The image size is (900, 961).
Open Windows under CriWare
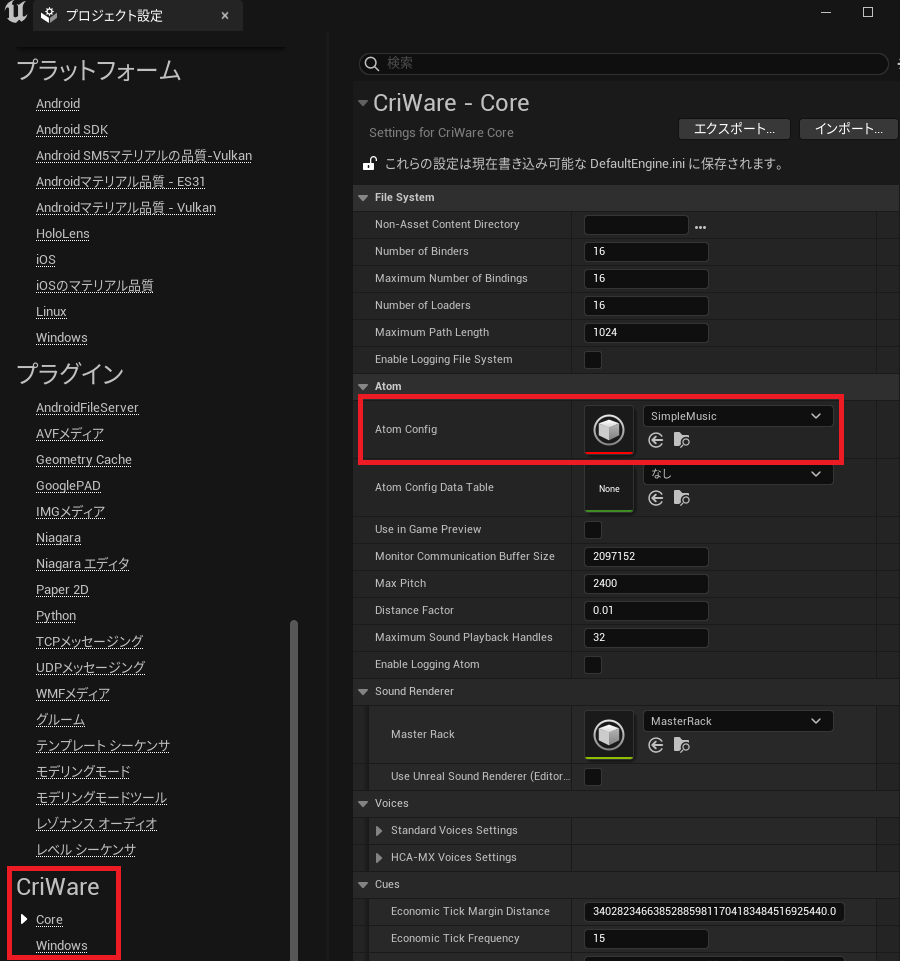61,946
